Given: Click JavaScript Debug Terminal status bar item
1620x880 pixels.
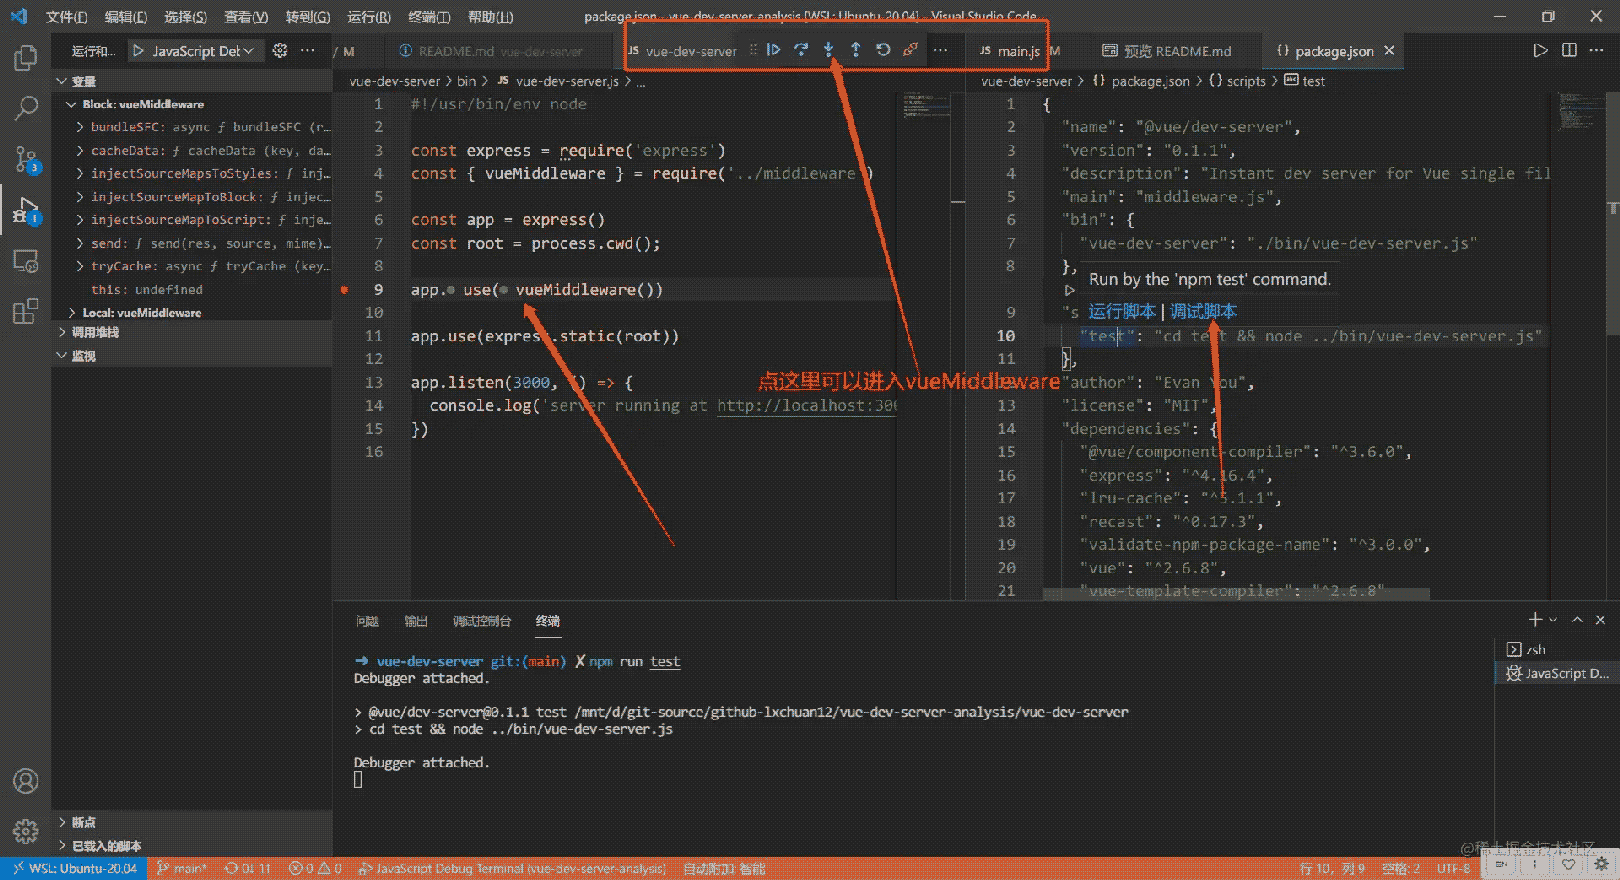Looking at the screenshot, I should click(x=512, y=868).
